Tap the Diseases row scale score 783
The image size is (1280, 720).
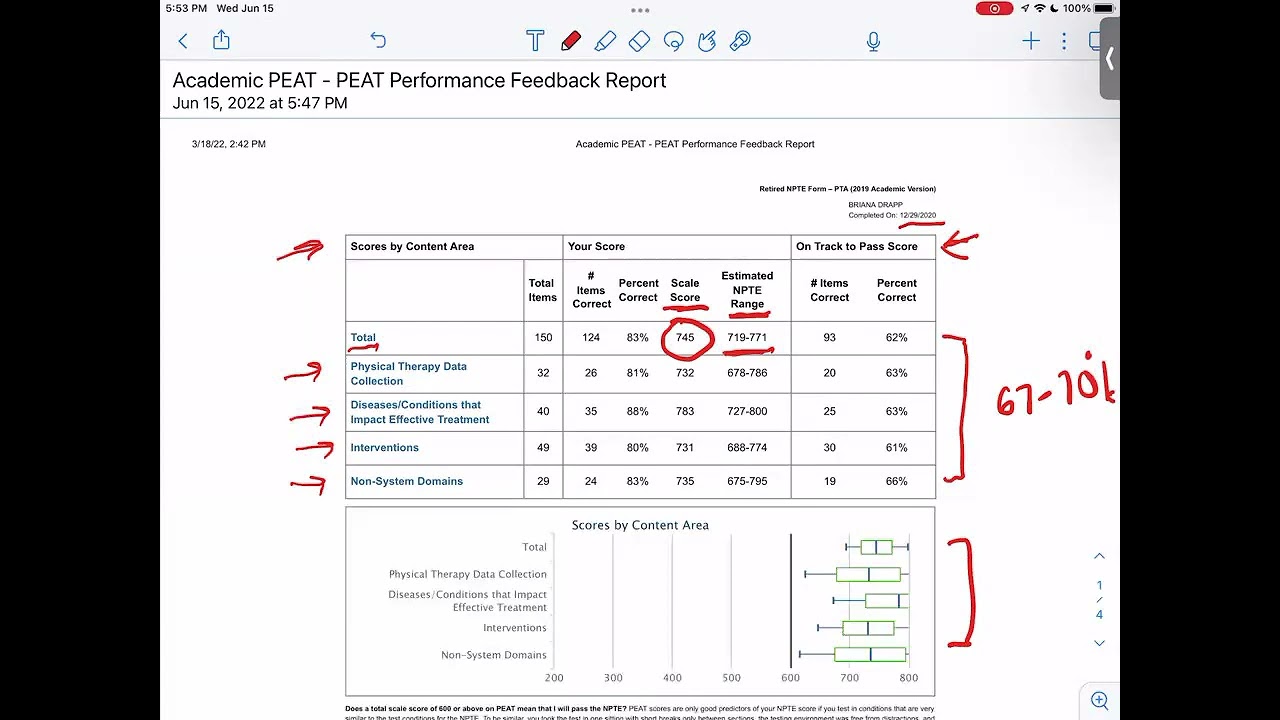click(685, 411)
